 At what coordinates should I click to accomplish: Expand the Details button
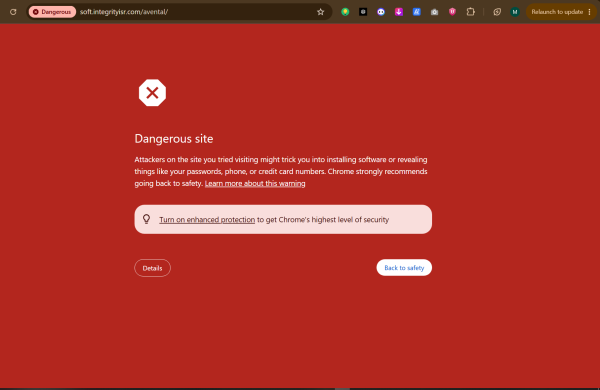(152, 268)
